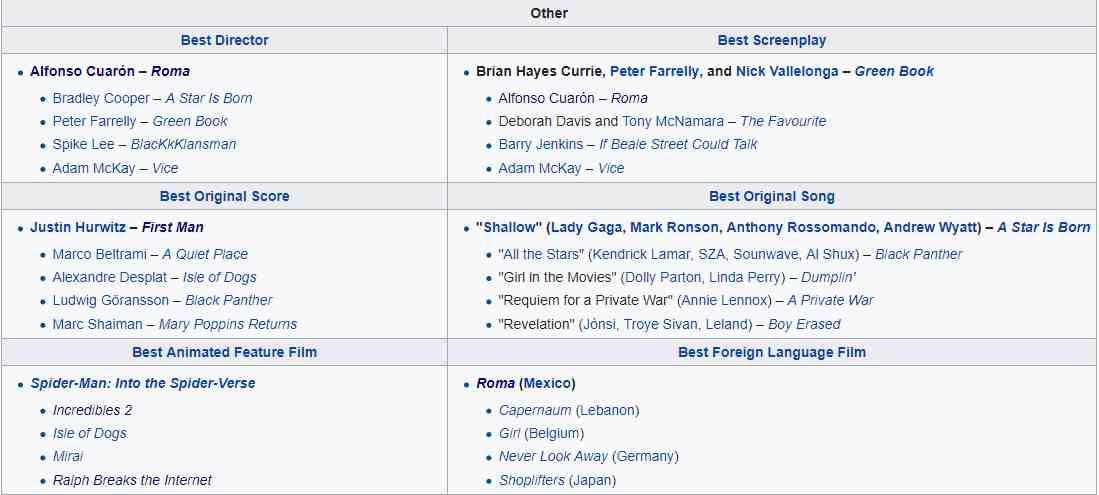Open the Best Foreign Language Film header
The width and height of the screenshot is (1099, 495).
pos(772,352)
